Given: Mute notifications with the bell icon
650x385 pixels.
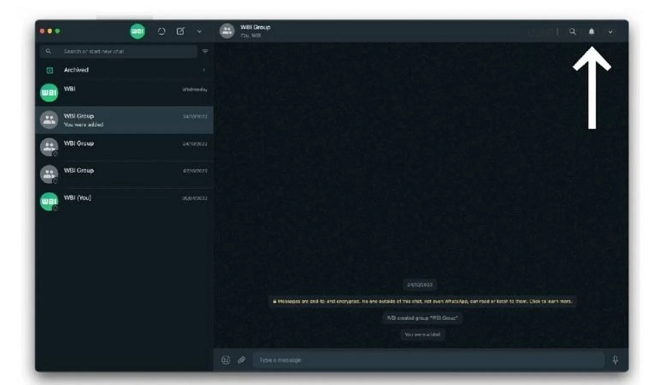Looking at the screenshot, I should 592,31.
